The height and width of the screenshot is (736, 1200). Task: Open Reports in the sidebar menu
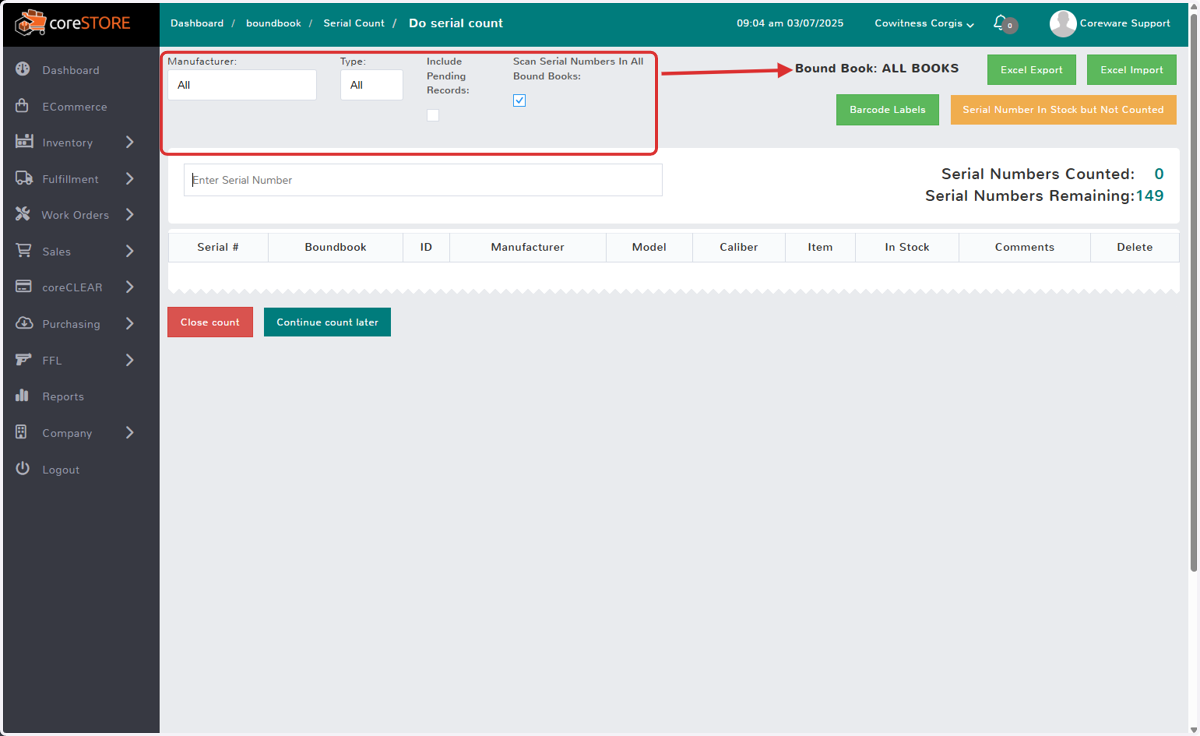(x=63, y=397)
